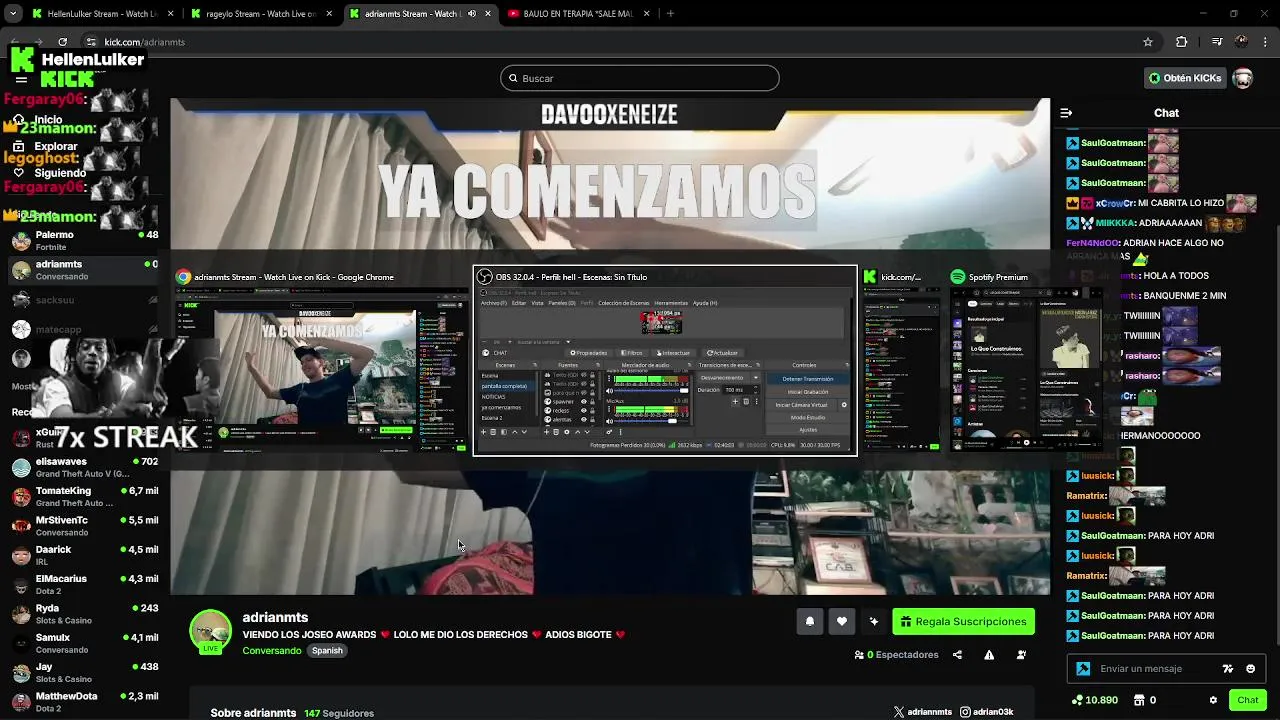Open Chrome profile avatar
This screenshot has height=720, width=1280.
[1241, 42]
